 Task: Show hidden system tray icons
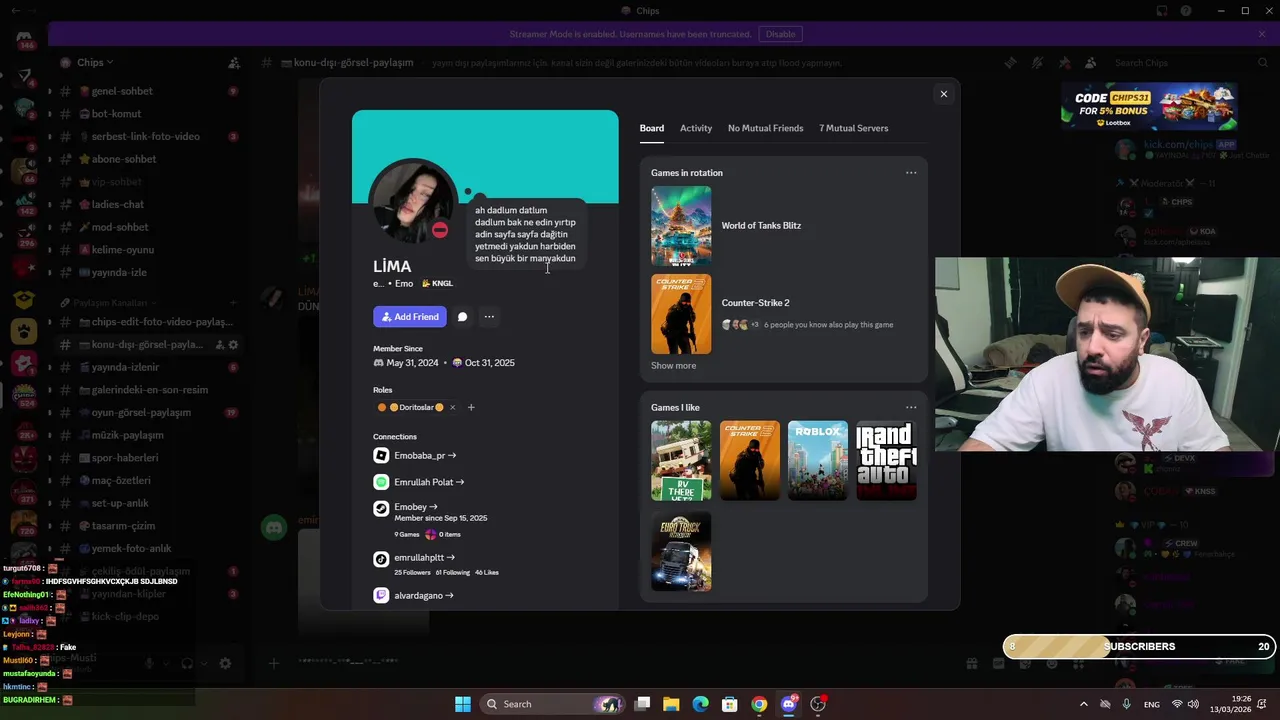(x=1083, y=704)
